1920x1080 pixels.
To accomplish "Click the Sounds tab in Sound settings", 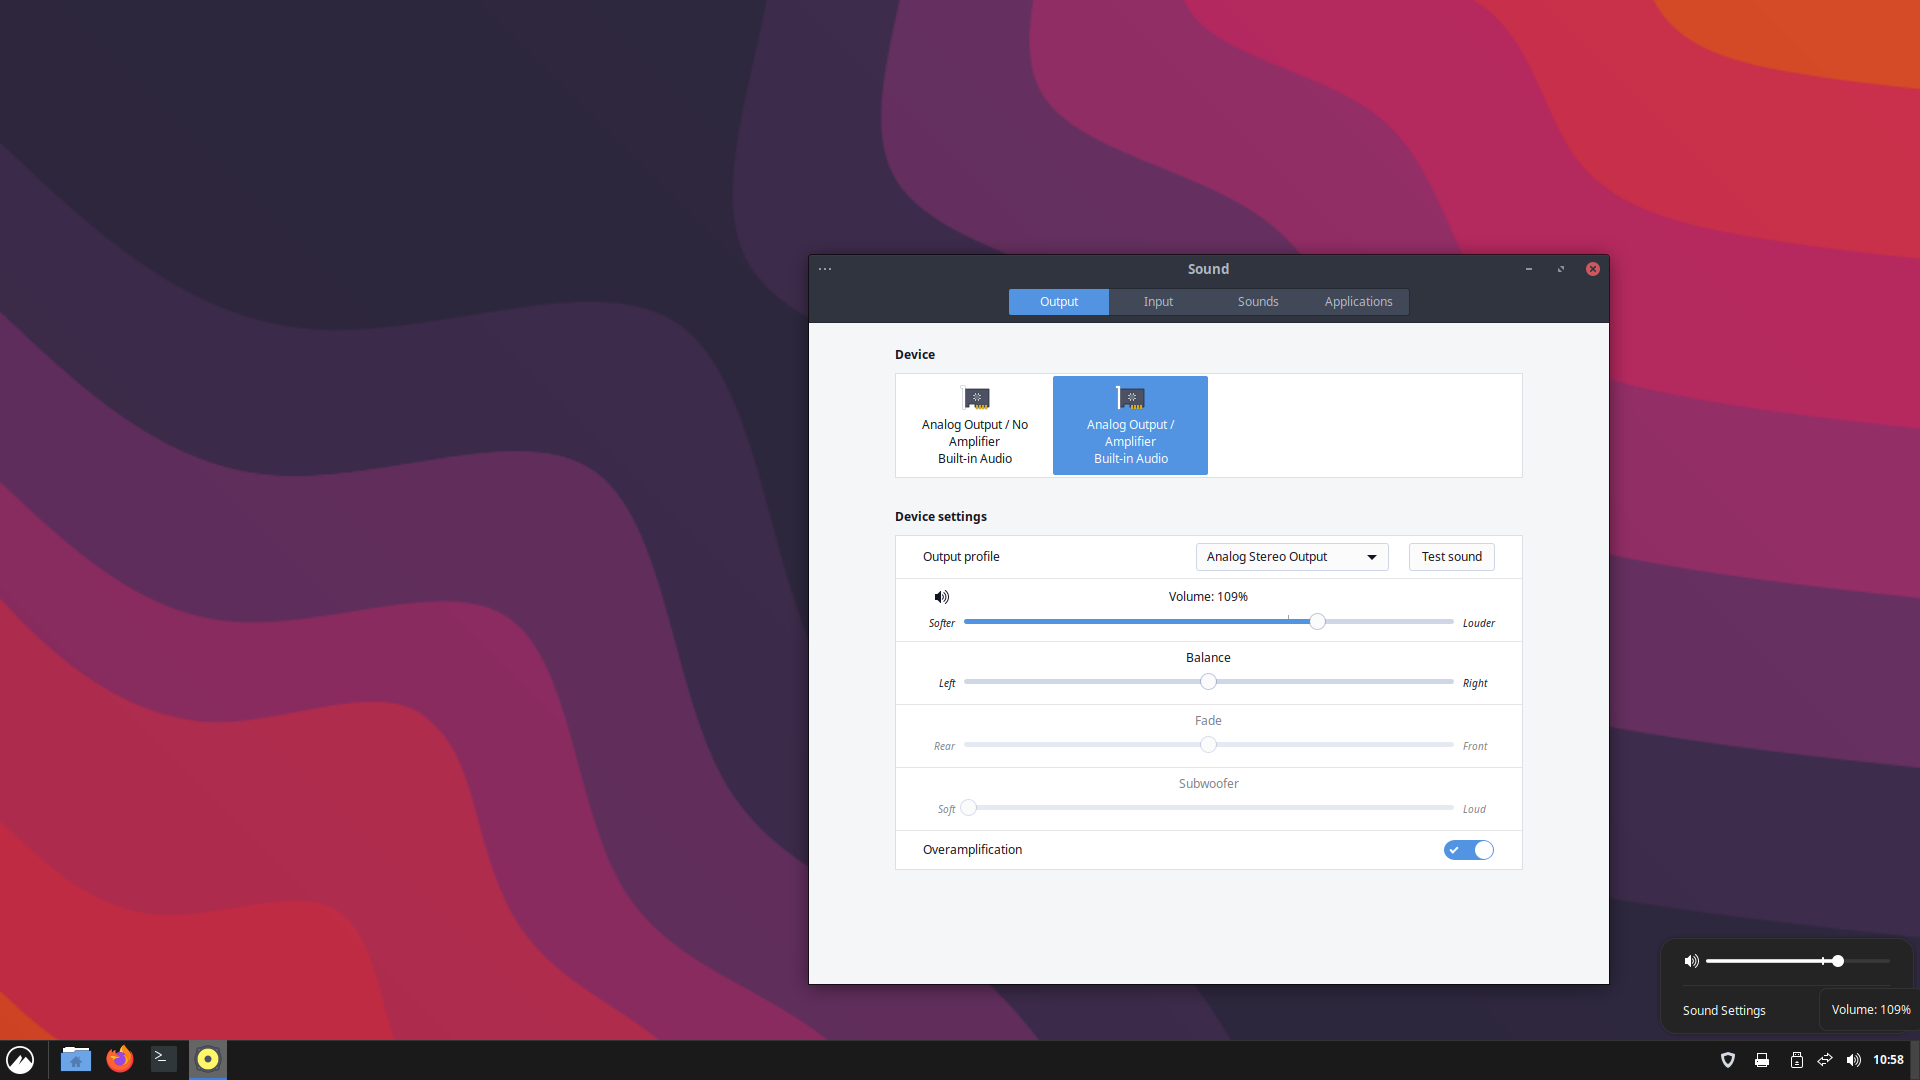I will [1257, 301].
